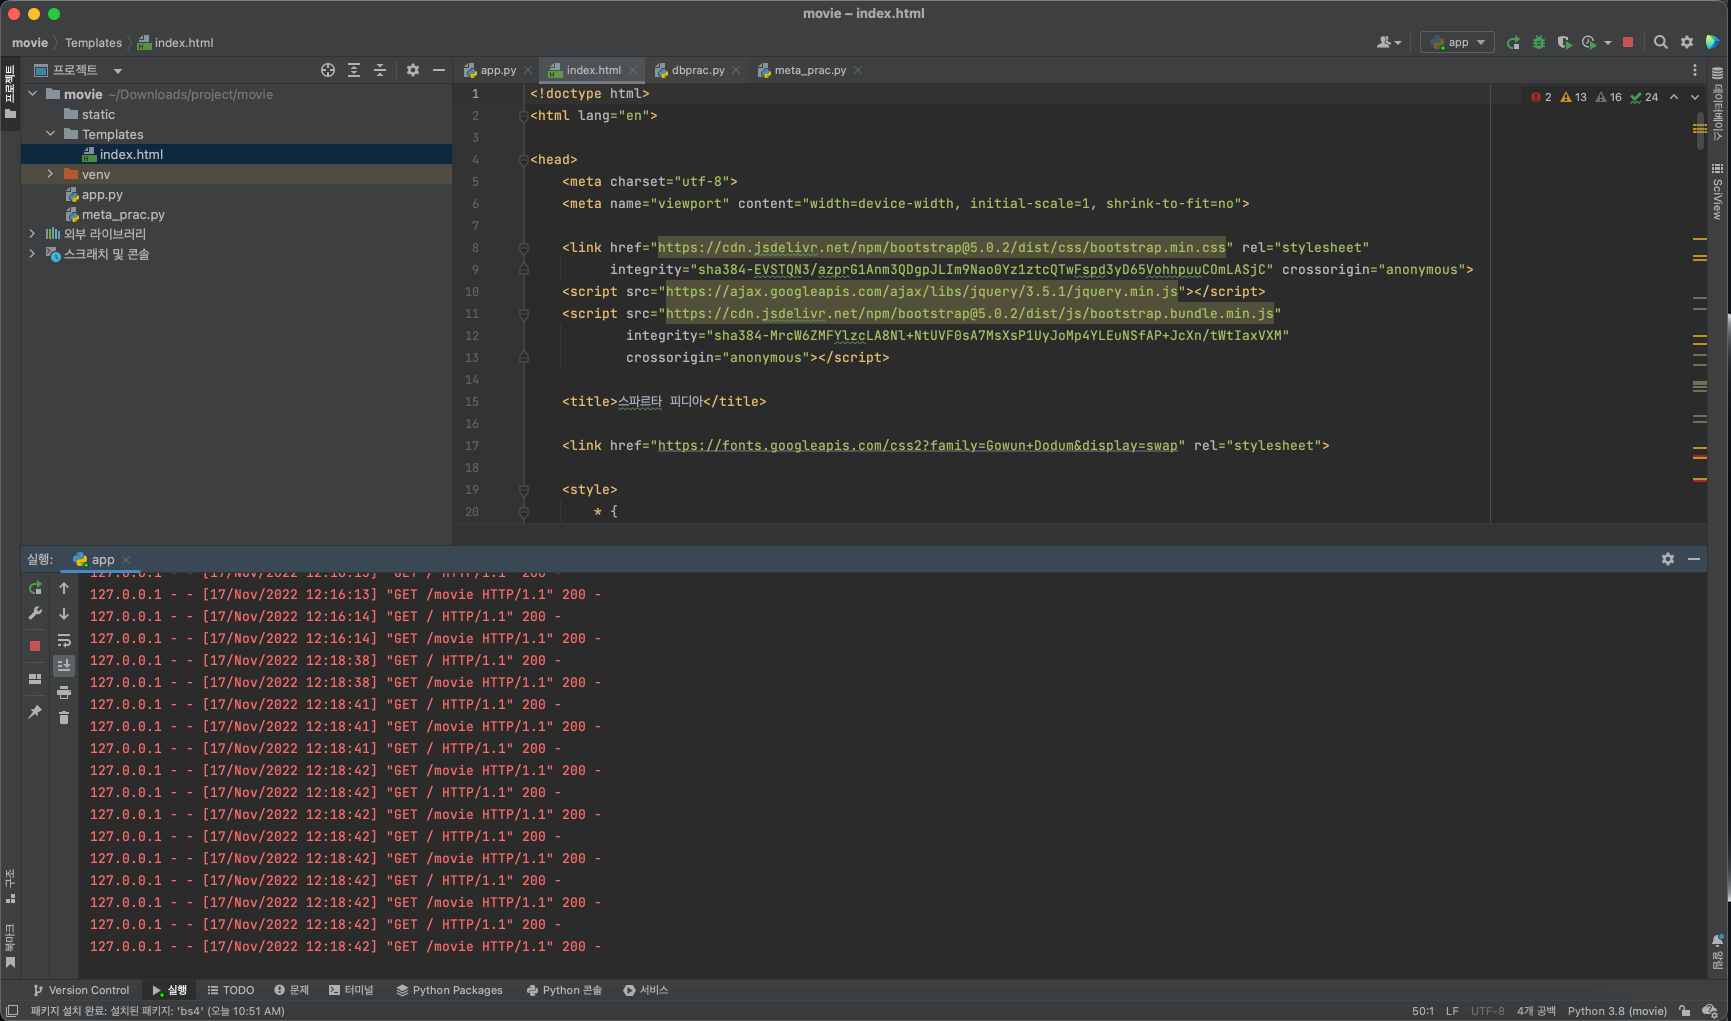Rerun app in the run panel

(35, 588)
